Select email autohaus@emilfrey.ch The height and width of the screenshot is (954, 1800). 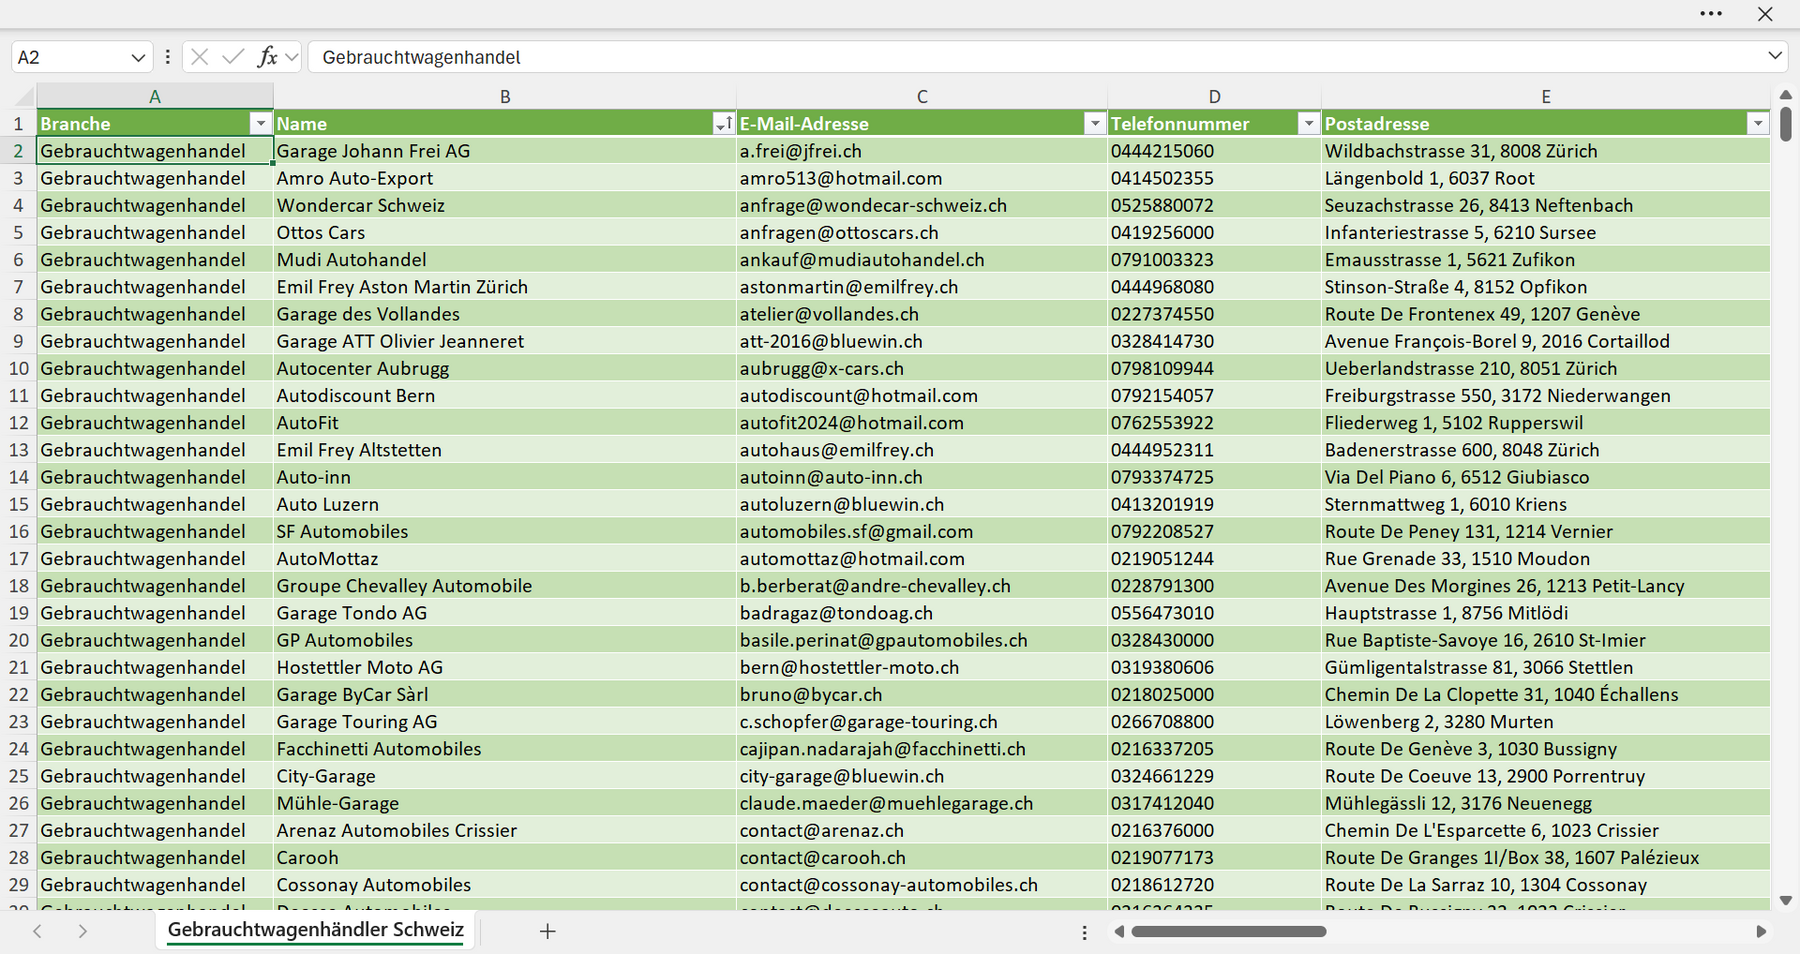[x=922, y=450]
